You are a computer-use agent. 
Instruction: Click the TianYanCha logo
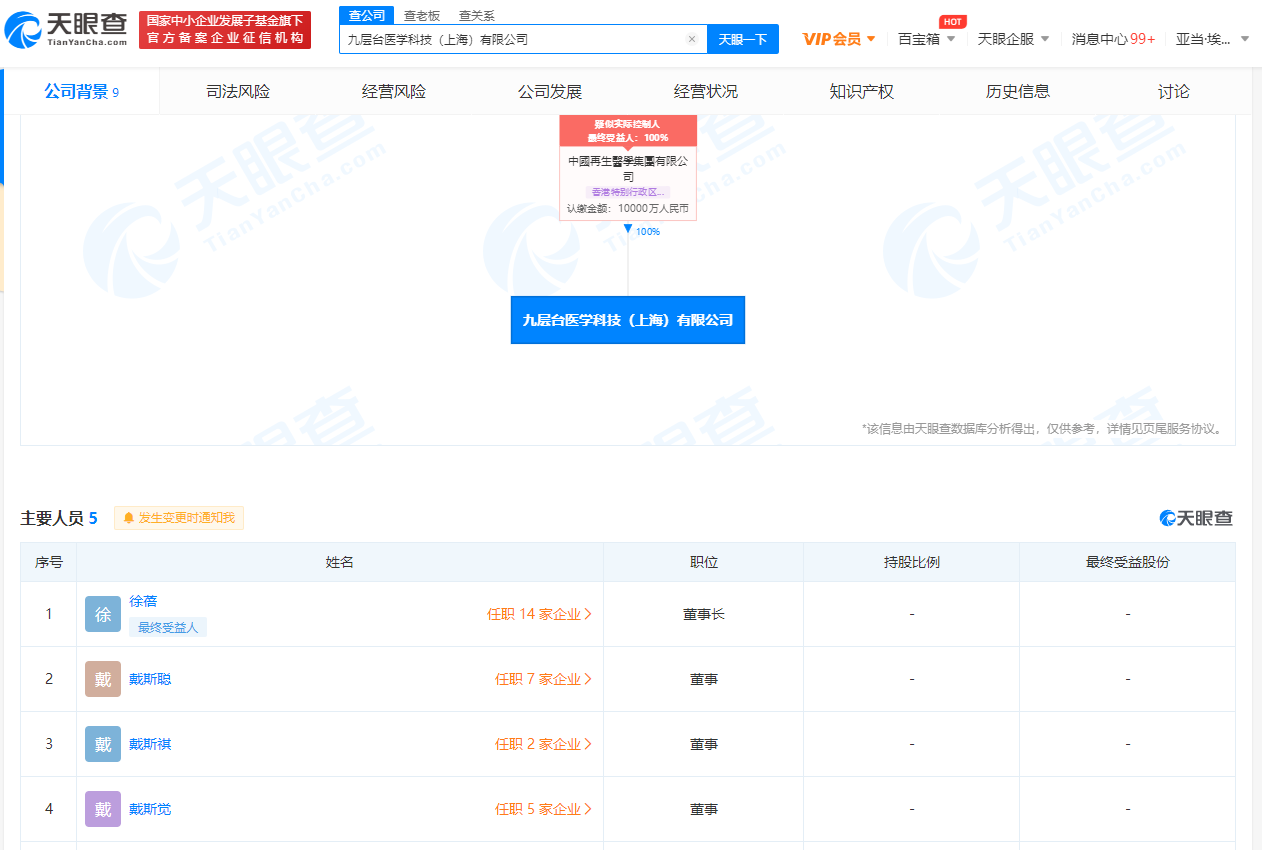66,30
